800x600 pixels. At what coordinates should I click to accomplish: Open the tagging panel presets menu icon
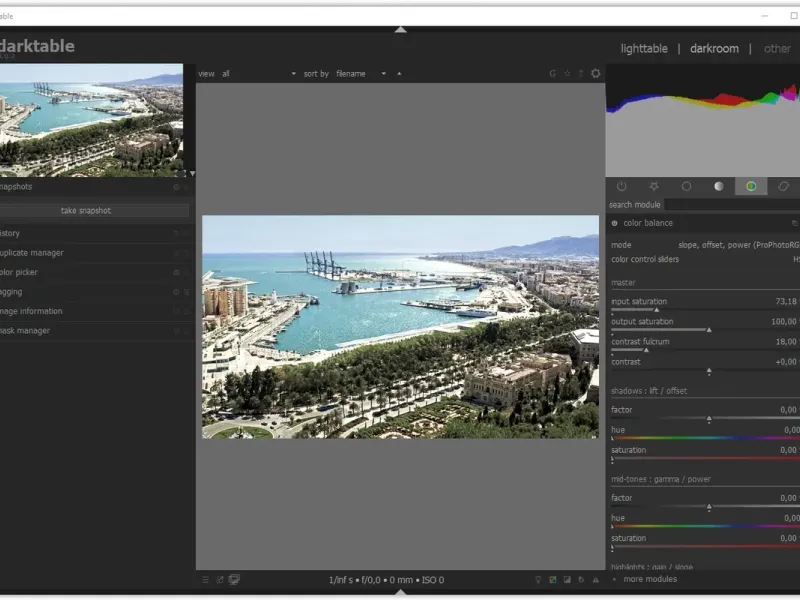(186, 292)
